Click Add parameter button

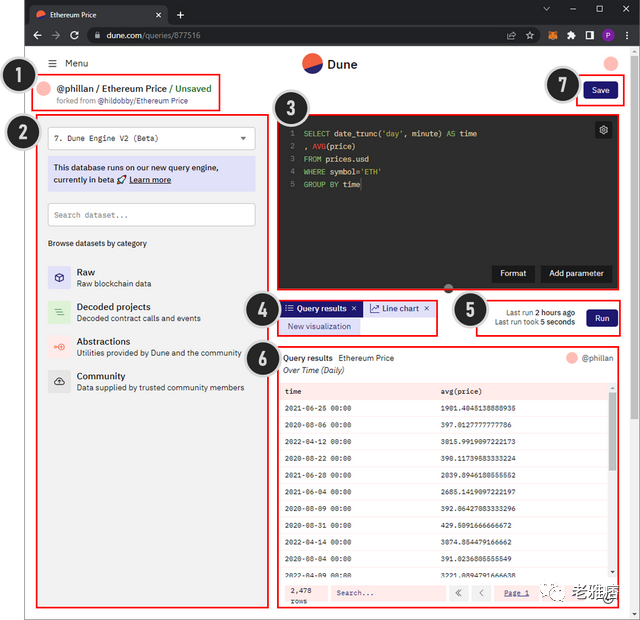576,273
